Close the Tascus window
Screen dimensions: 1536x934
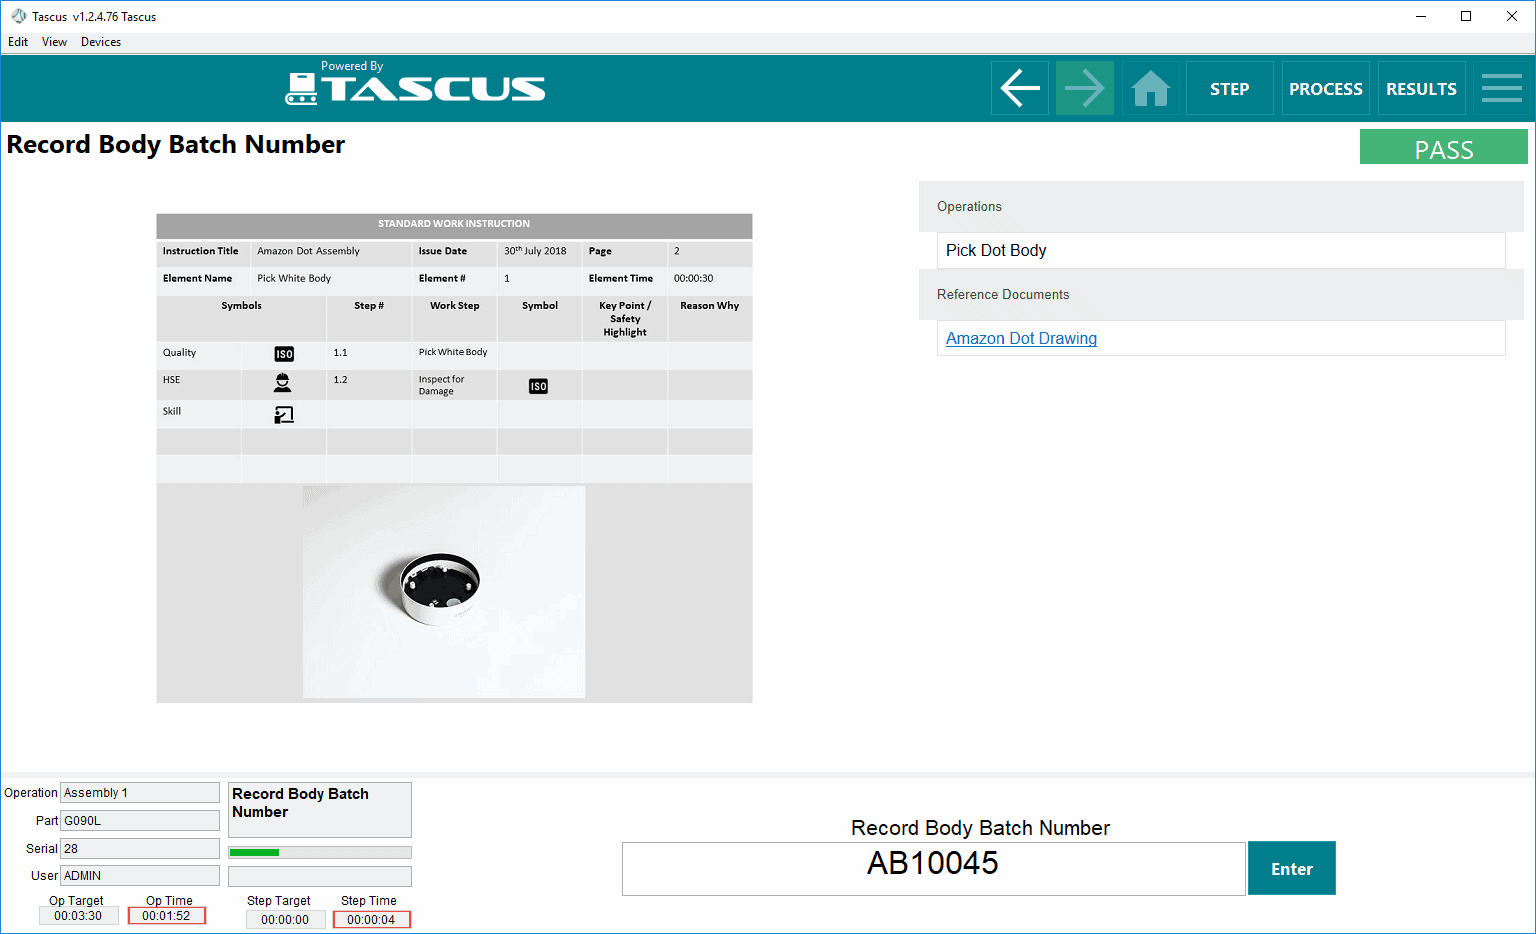(1512, 16)
